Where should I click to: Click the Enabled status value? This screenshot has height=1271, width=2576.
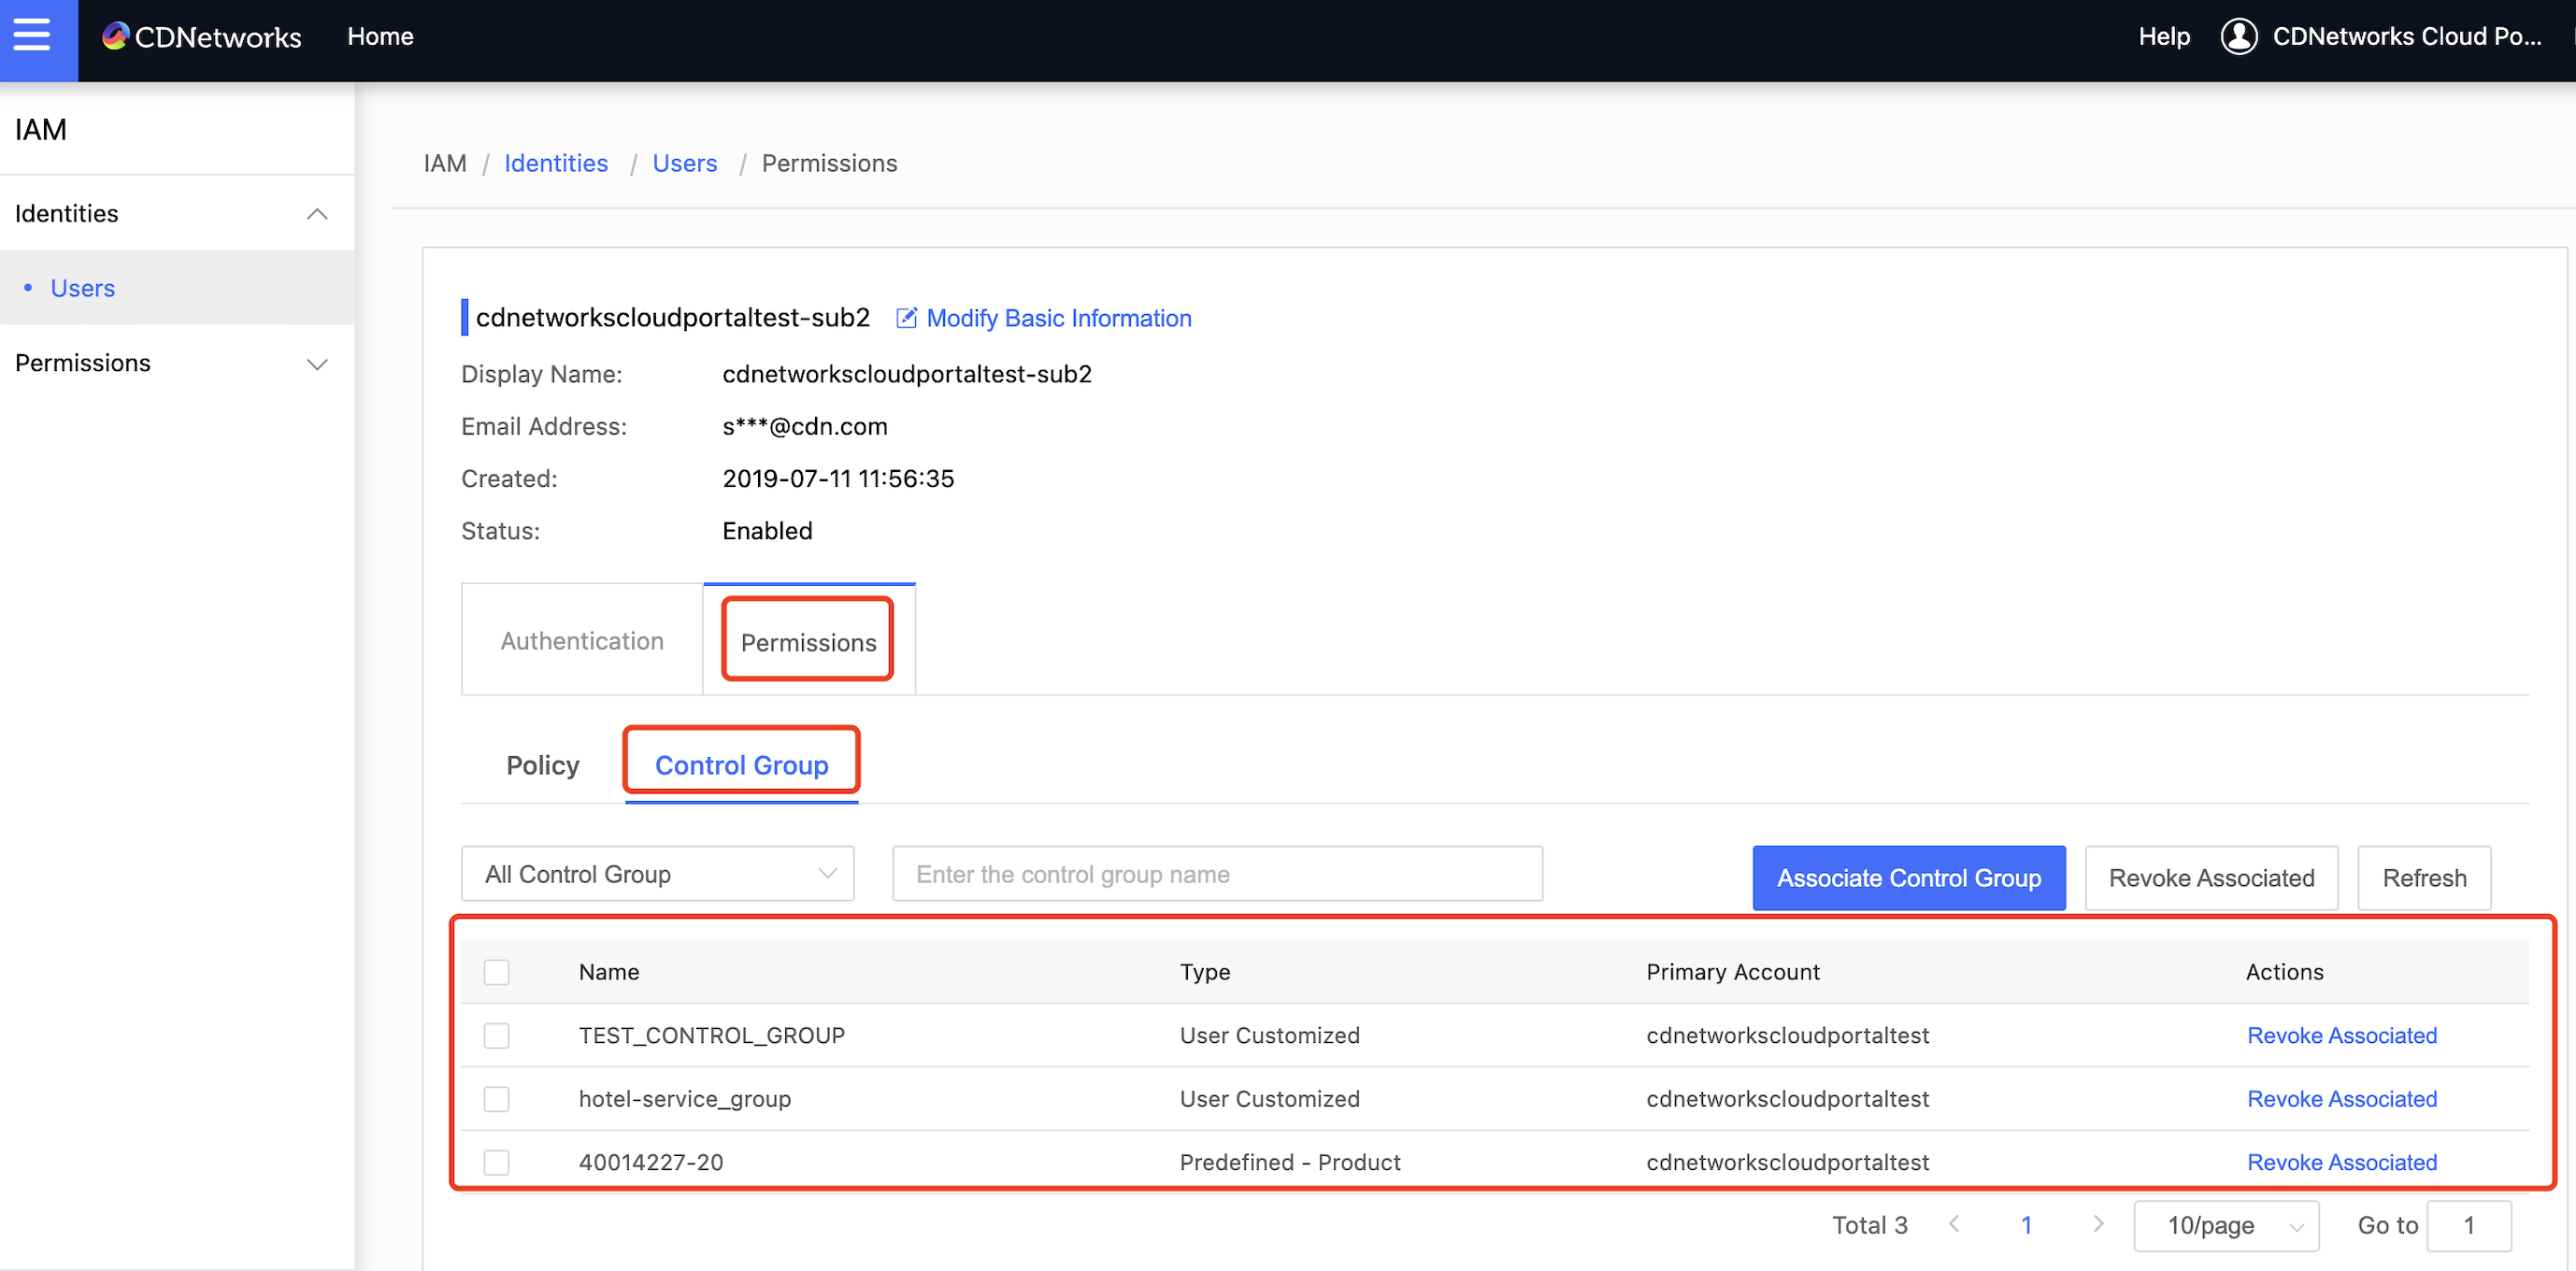click(767, 531)
